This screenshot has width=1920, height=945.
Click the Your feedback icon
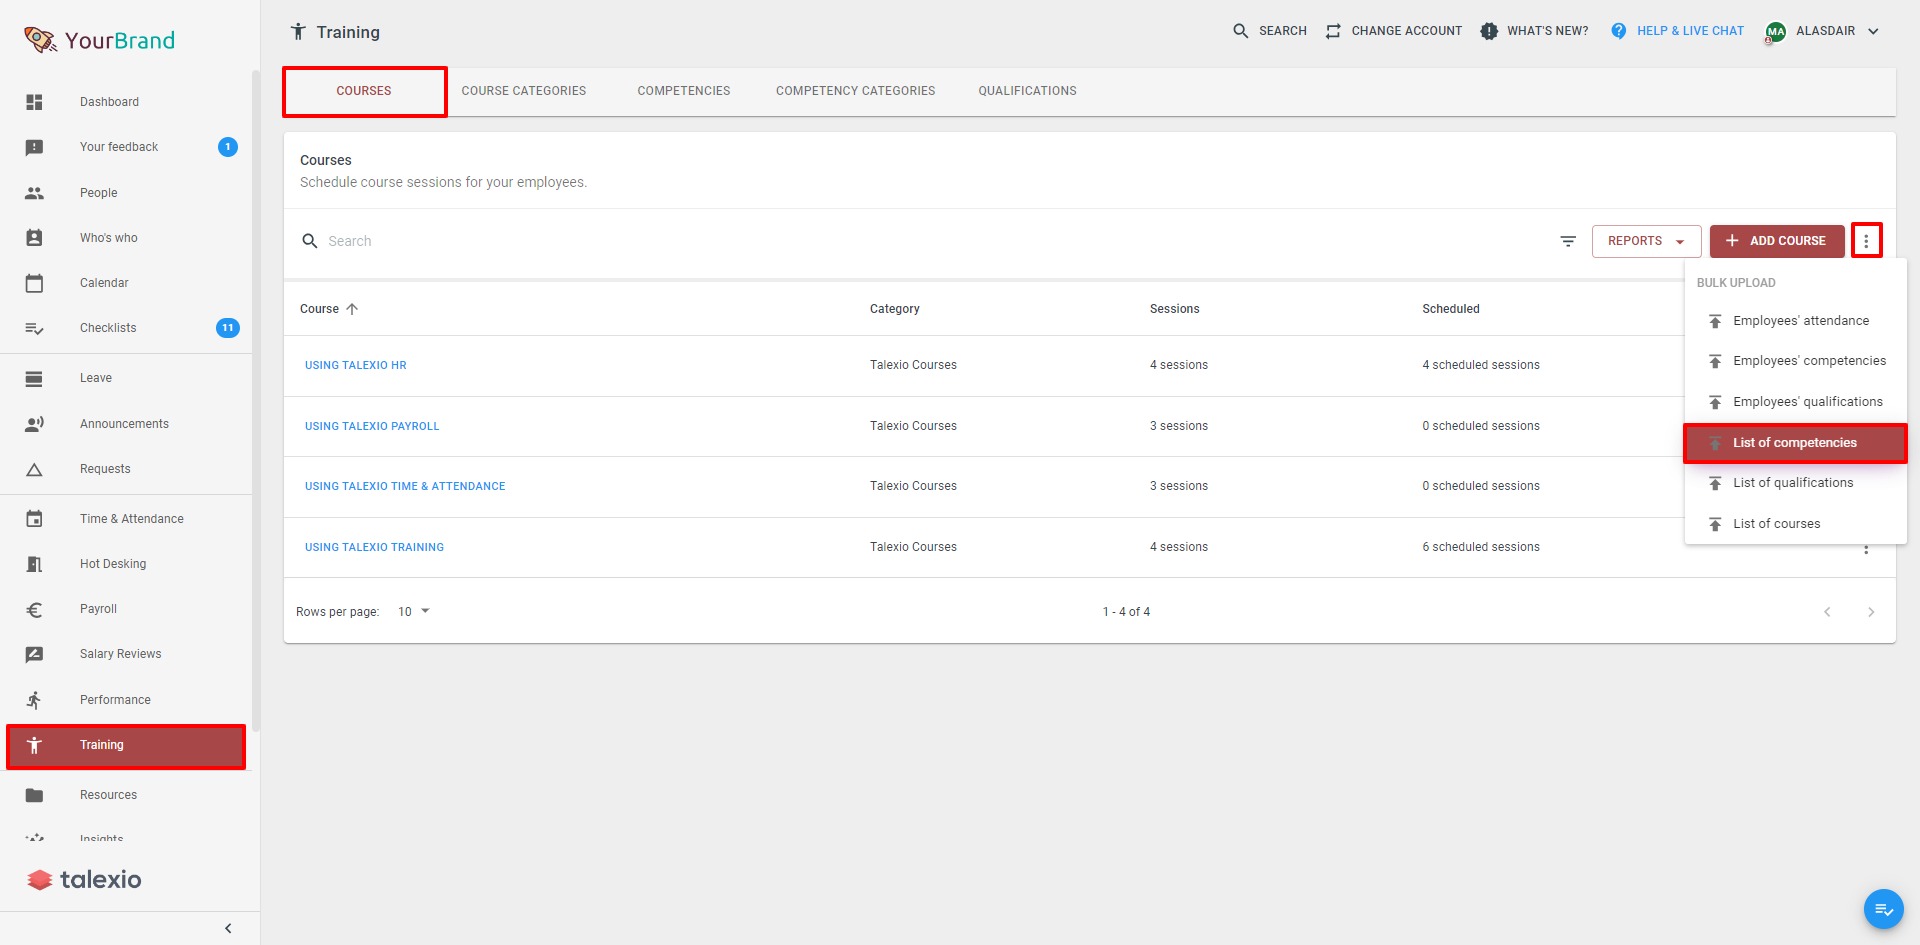pyautogui.click(x=34, y=147)
